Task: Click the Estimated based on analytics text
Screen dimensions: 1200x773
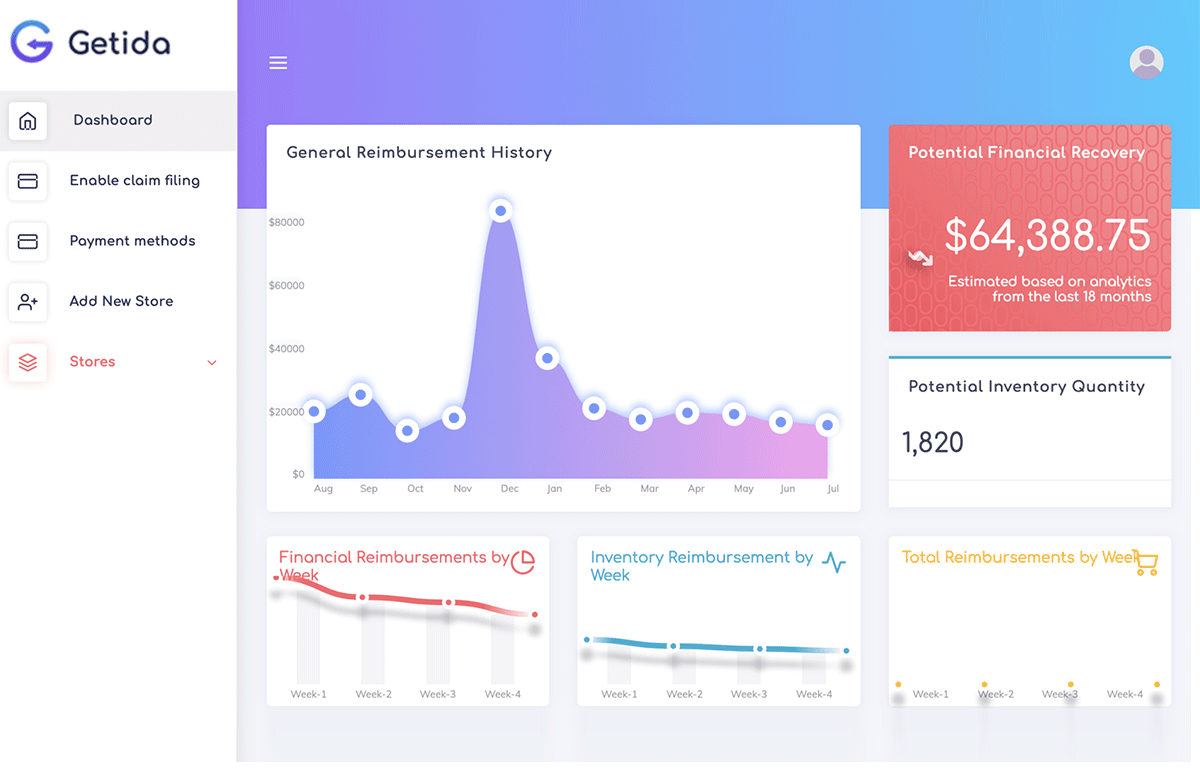Action: coord(1050,289)
